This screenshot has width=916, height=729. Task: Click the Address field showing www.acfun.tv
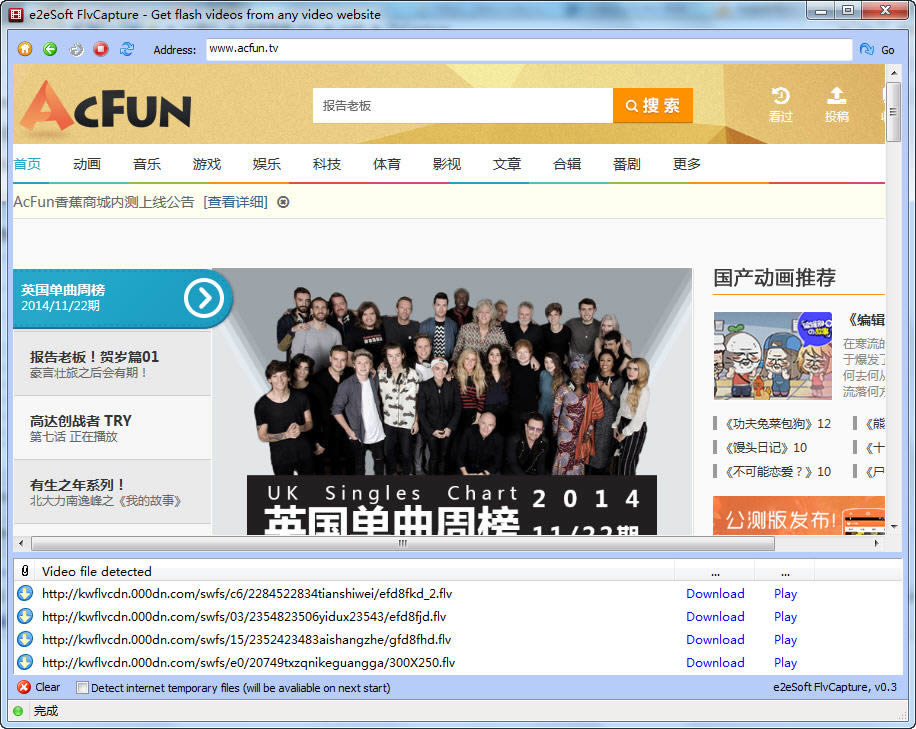[529, 49]
